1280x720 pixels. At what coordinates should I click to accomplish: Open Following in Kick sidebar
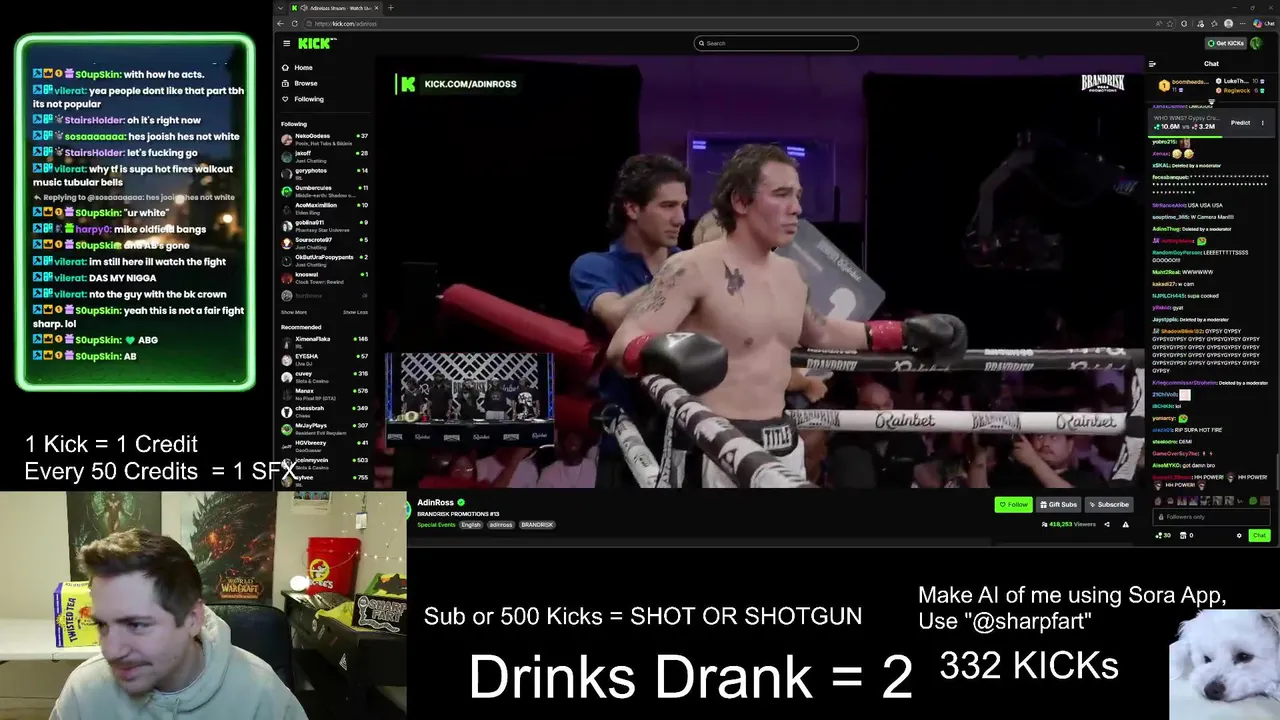tap(308, 99)
